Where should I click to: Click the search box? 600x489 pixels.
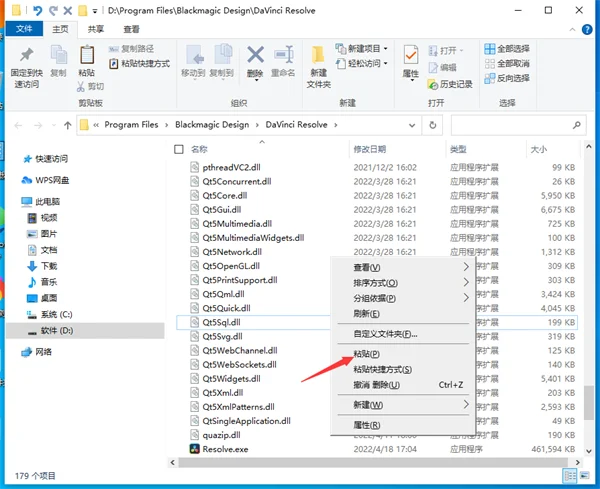(x=518, y=125)
